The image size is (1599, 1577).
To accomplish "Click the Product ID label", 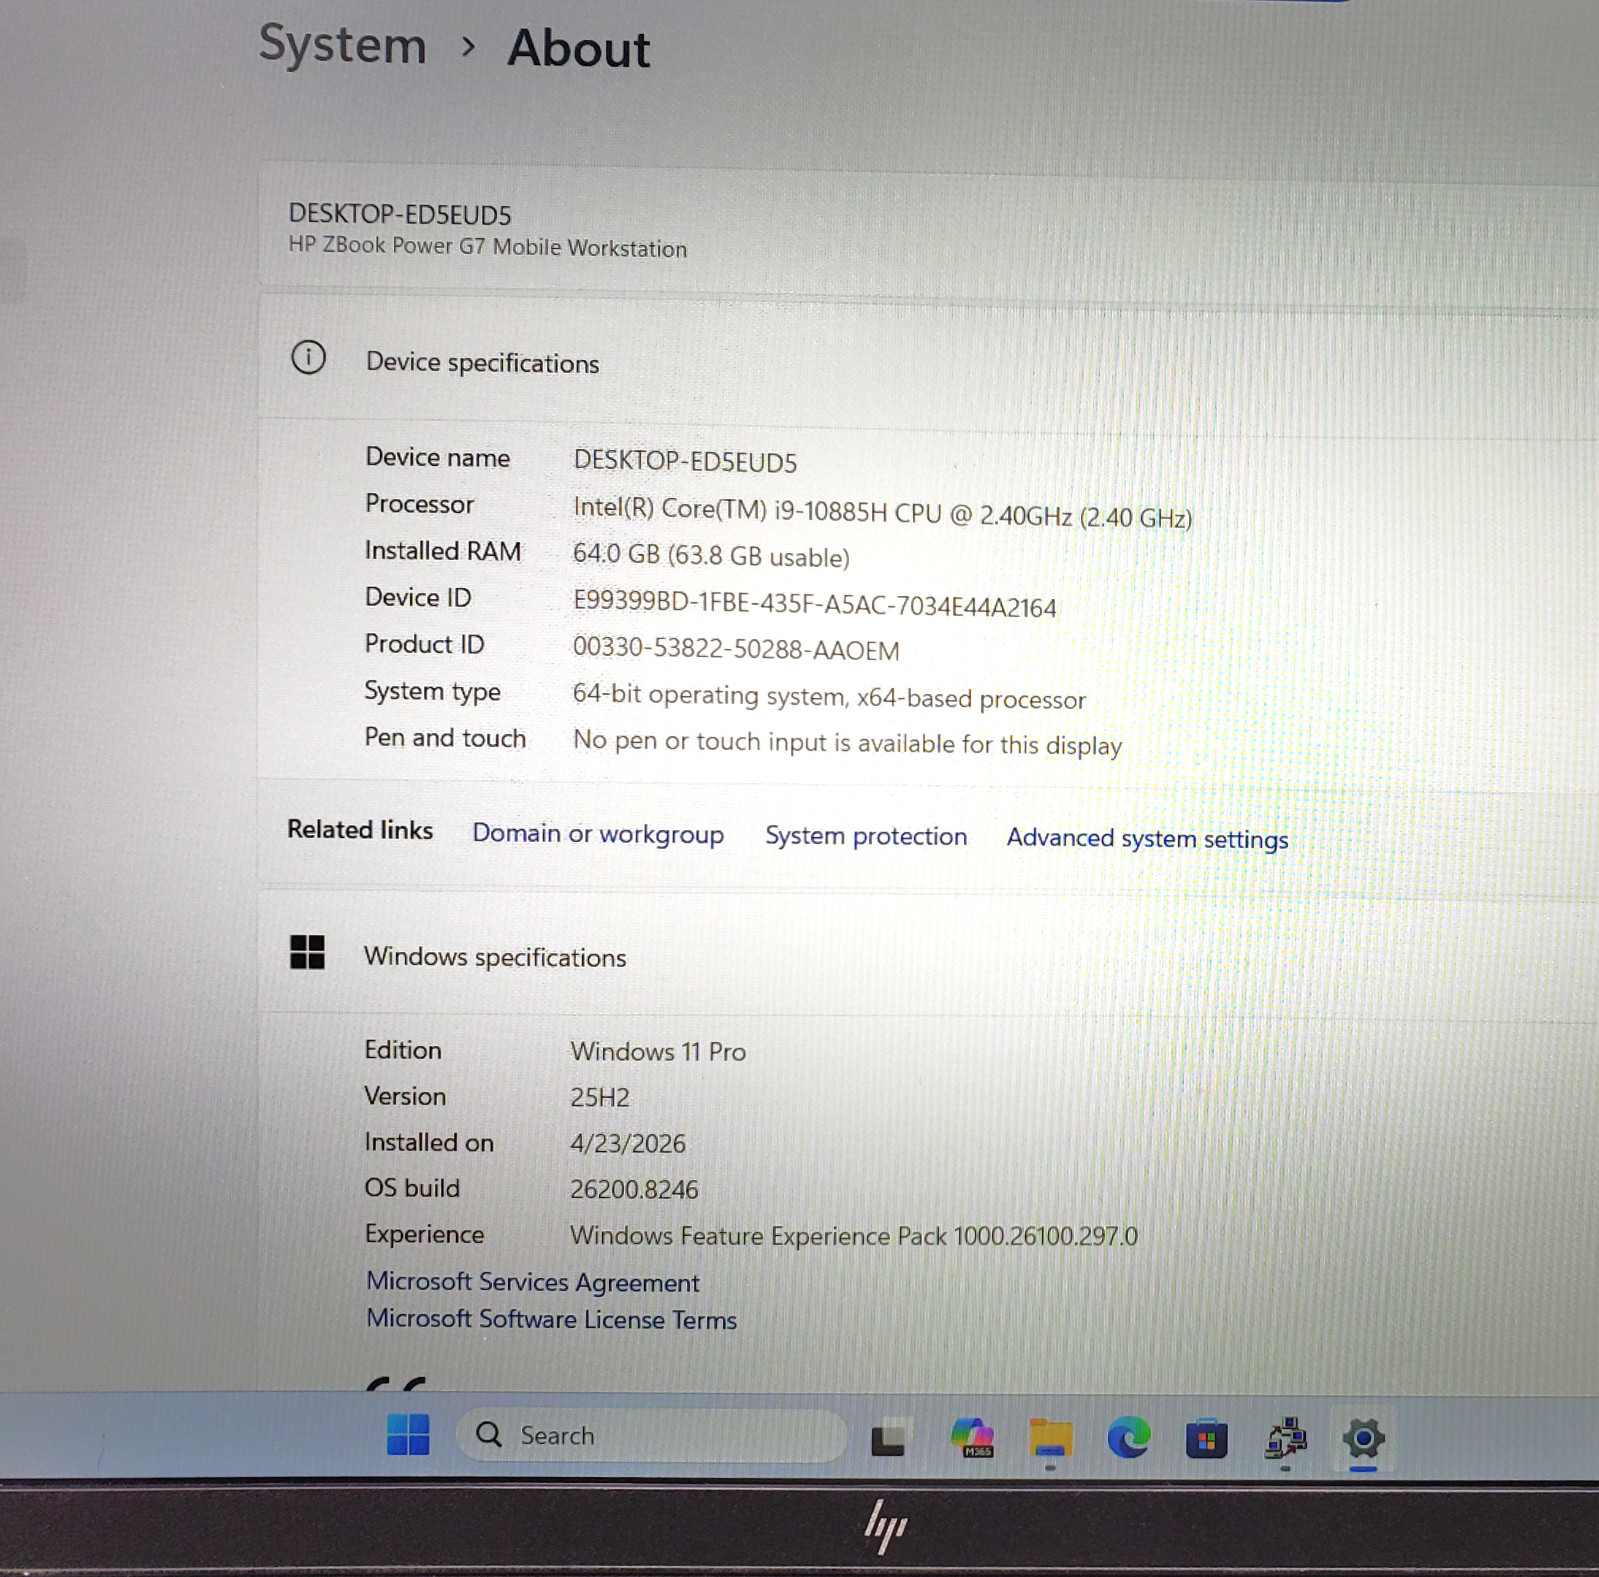I will [x=424, y=644].
